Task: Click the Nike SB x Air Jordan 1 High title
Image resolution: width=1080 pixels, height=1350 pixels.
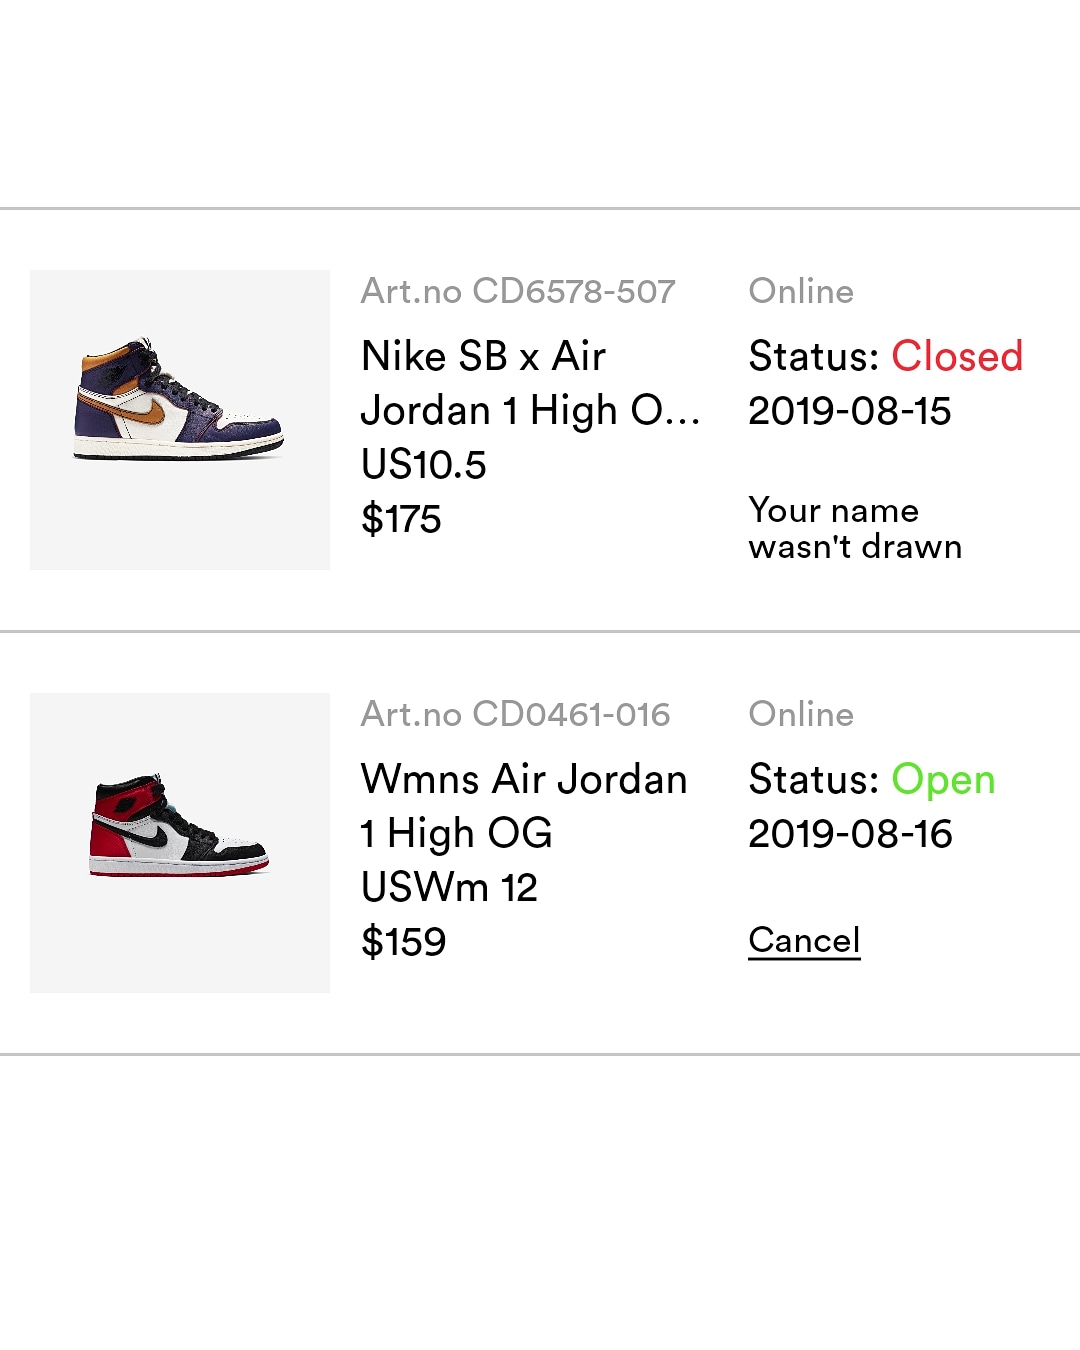Action: (530, 383)
